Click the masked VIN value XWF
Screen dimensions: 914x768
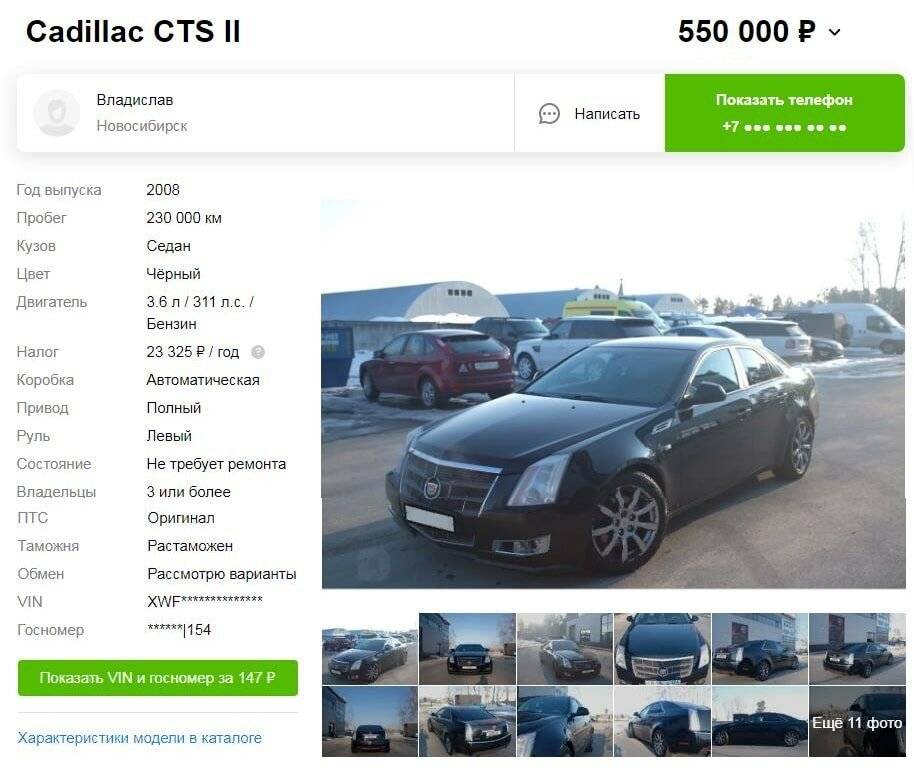(x=205, y=601)
